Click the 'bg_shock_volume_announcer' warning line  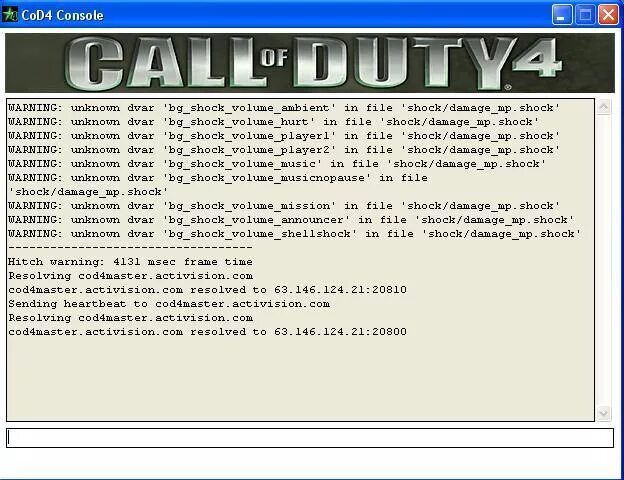click(x=291, y=220)
